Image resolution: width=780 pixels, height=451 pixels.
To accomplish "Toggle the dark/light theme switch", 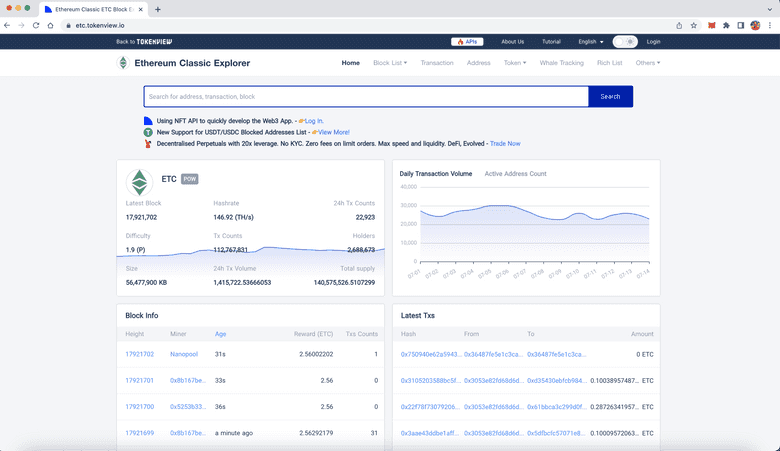I will pyautogui.click(x=625, y=42).
